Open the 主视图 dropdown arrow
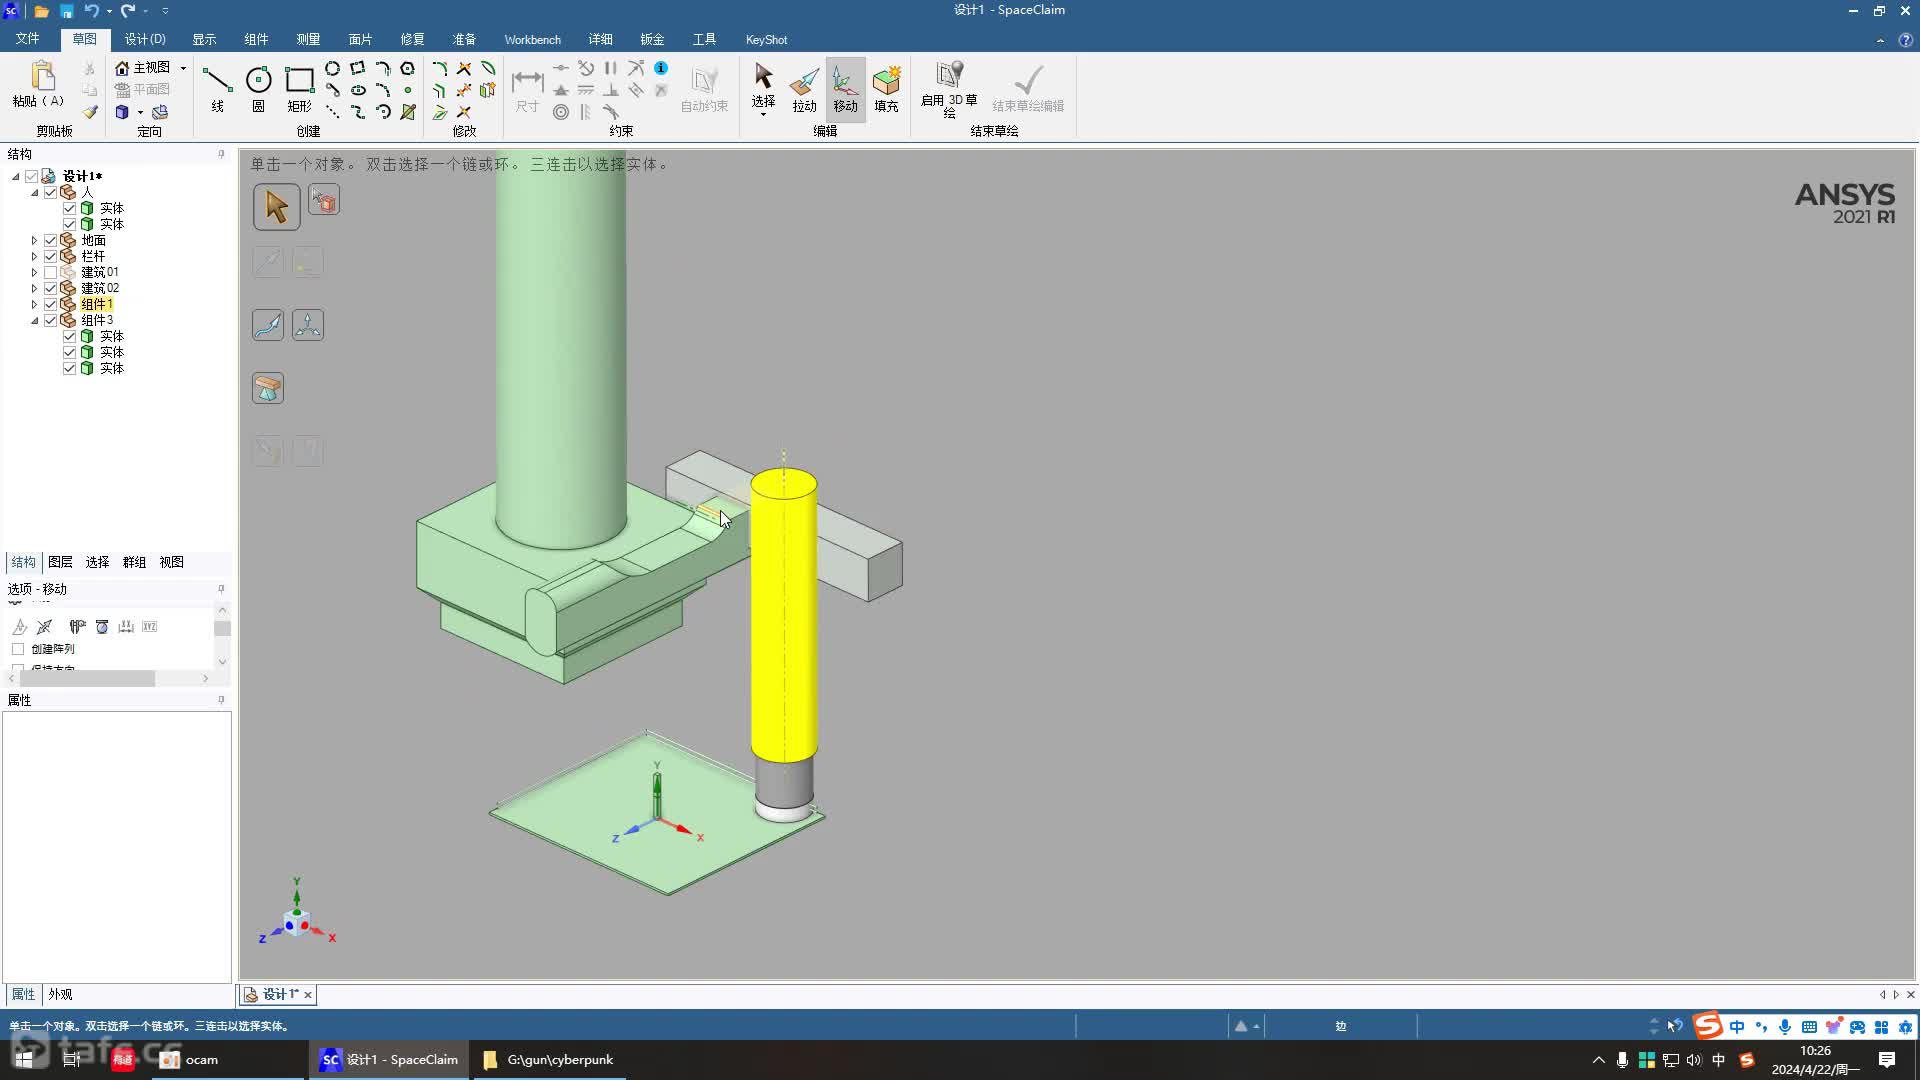Image resolution: width=1920 pixels, height=1080 pixels. tap(183, 68)
